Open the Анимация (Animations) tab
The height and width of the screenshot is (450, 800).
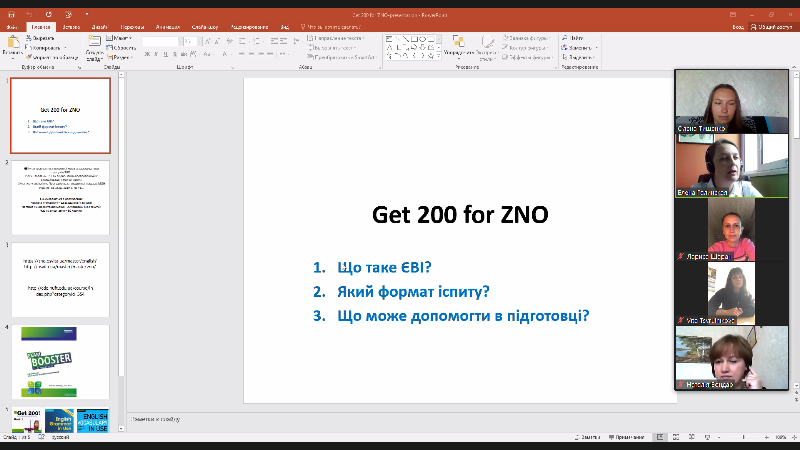(x=168, y=27)
